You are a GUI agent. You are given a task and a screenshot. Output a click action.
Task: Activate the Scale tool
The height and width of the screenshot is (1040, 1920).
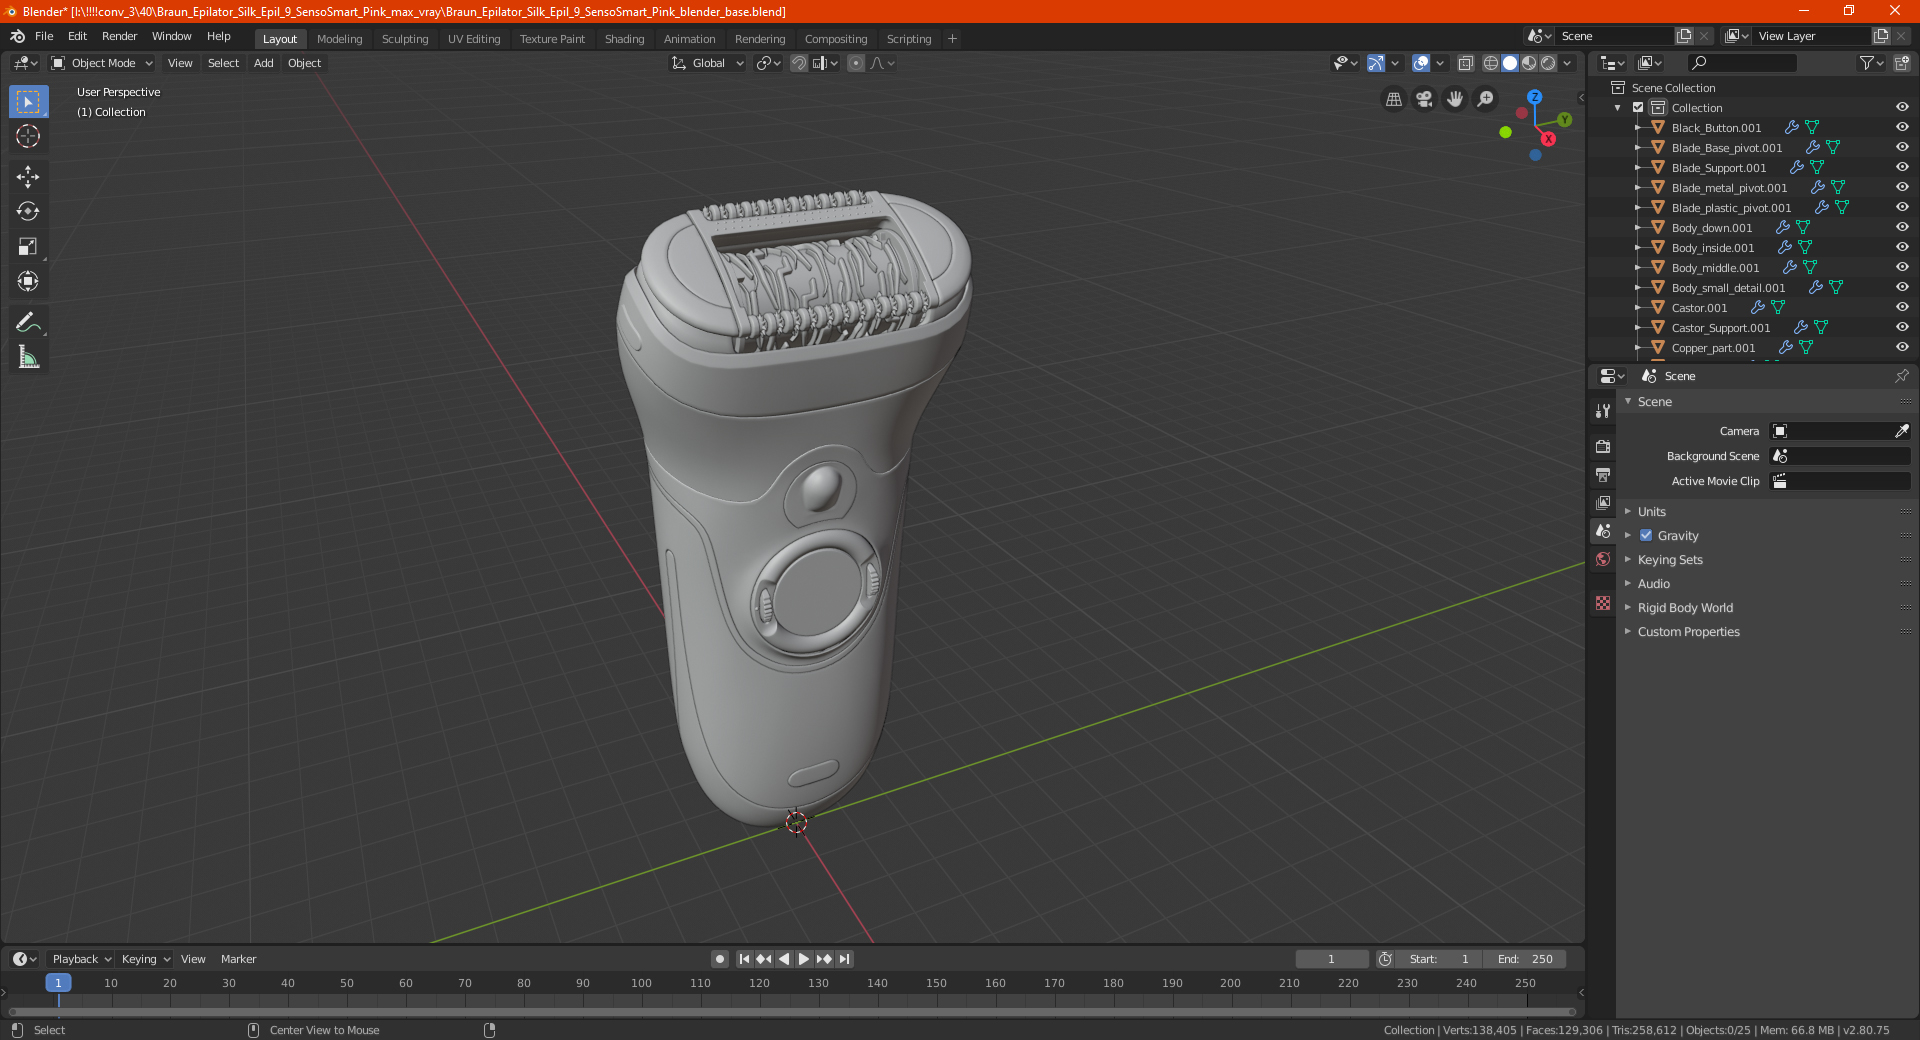click(x=28, y=247)
